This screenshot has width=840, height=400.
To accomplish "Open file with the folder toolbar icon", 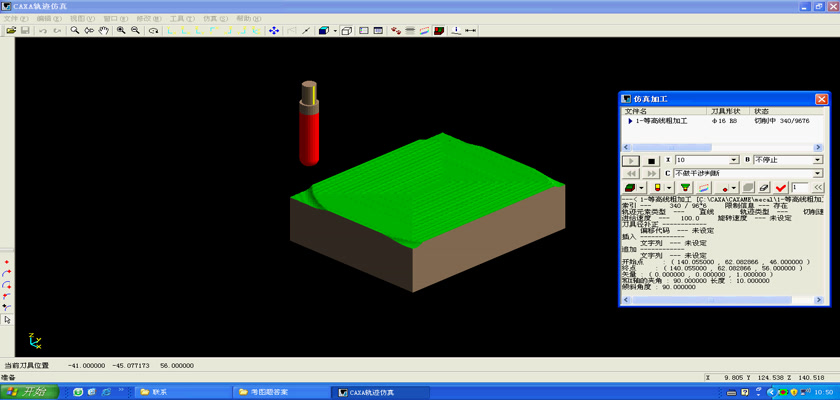I will (x=11, y=31).
